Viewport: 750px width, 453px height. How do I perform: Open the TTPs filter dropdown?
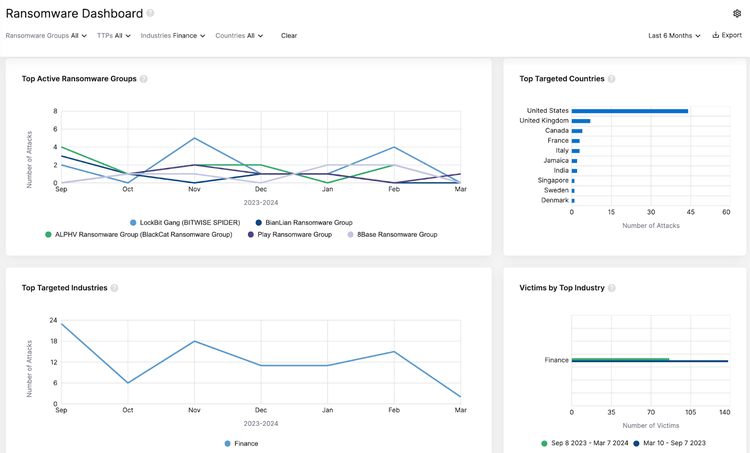tap(114, 36)
